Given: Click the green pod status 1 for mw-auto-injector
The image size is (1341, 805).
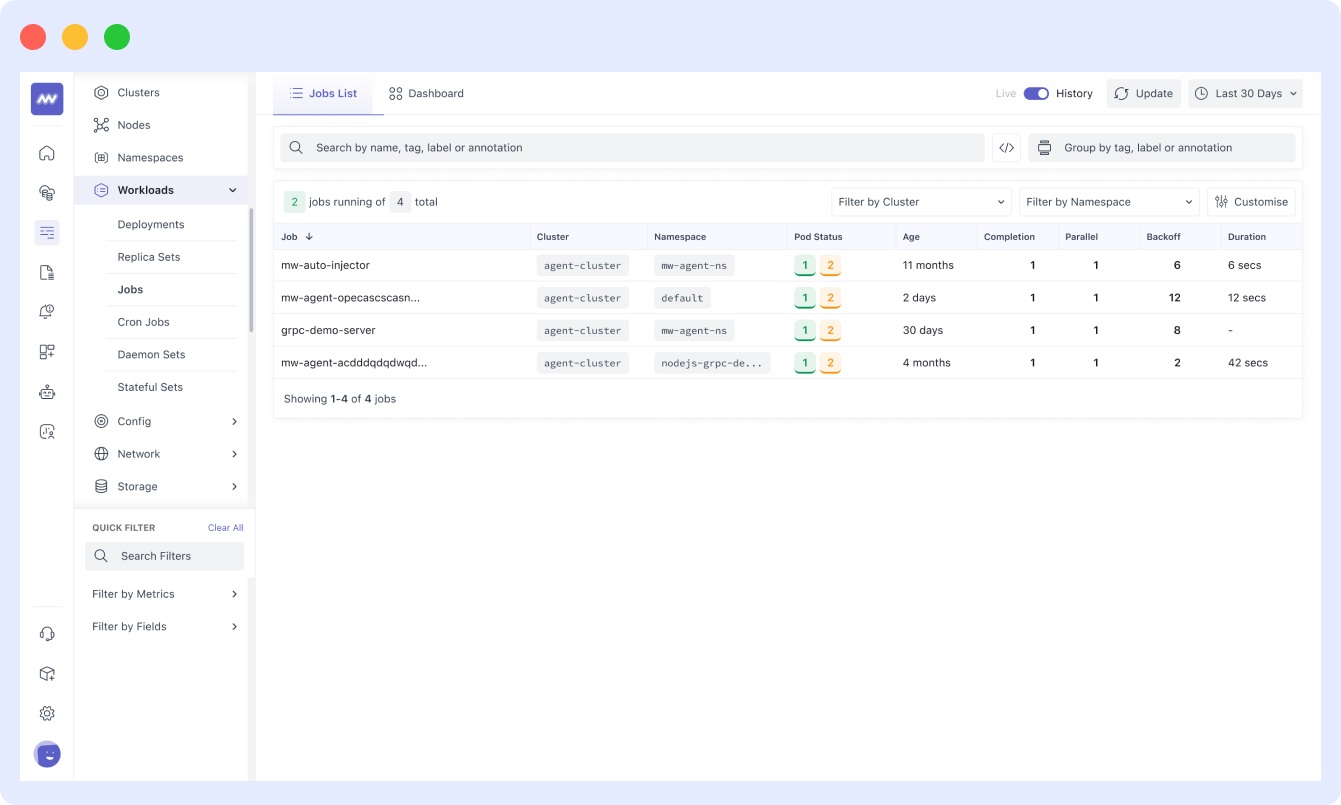Looking at the screenshot, I should point(805,266).
